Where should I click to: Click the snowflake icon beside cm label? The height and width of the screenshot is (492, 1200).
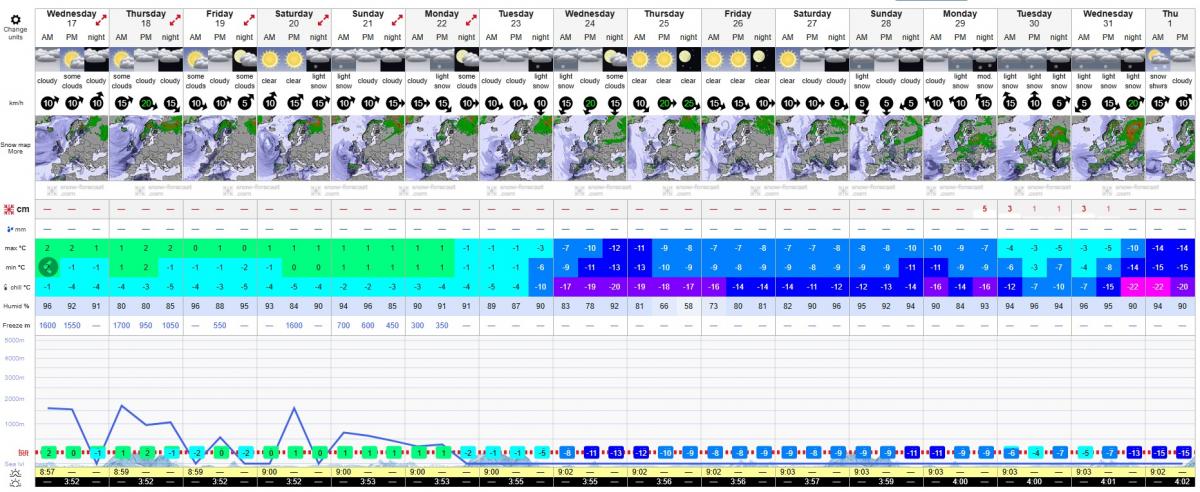pyautogui.click(x=9, y=208)
